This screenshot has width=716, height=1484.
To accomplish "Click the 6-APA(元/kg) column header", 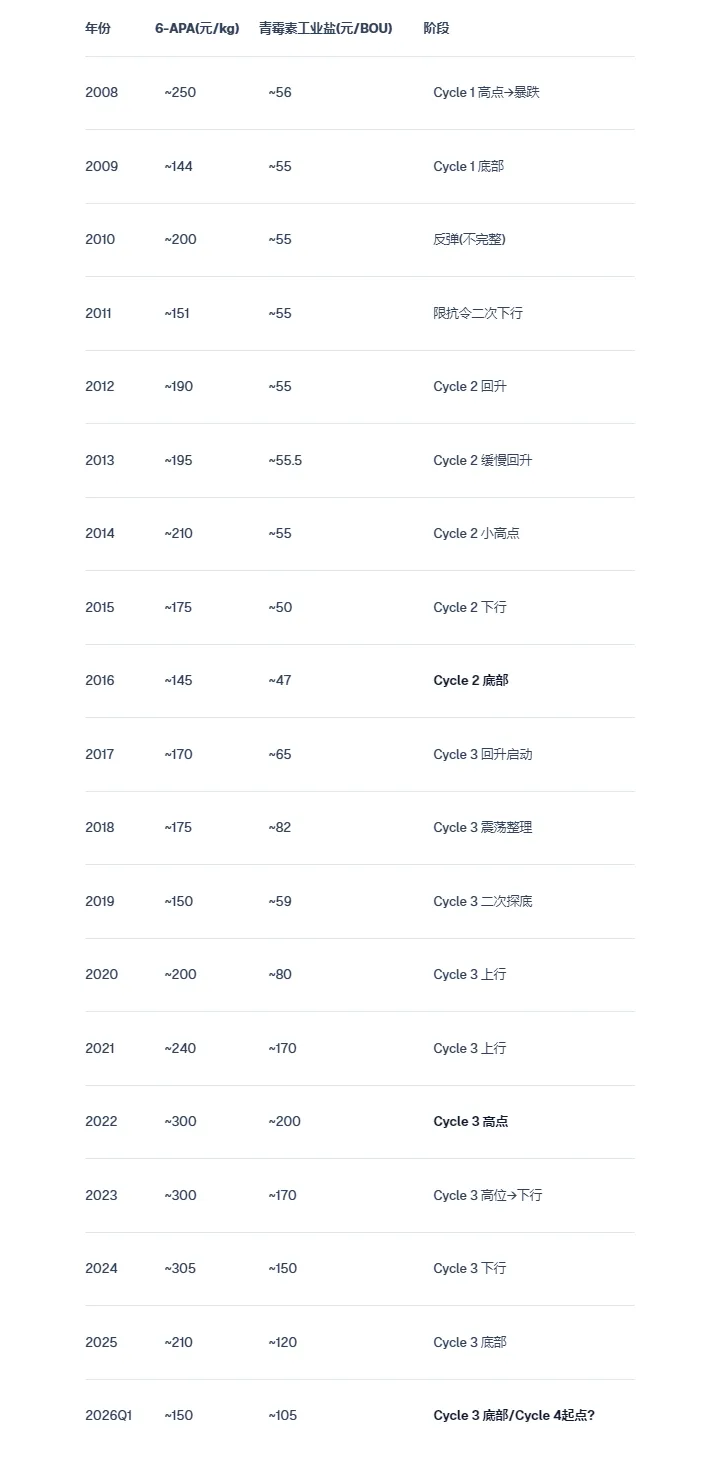I will coord(197,28).
